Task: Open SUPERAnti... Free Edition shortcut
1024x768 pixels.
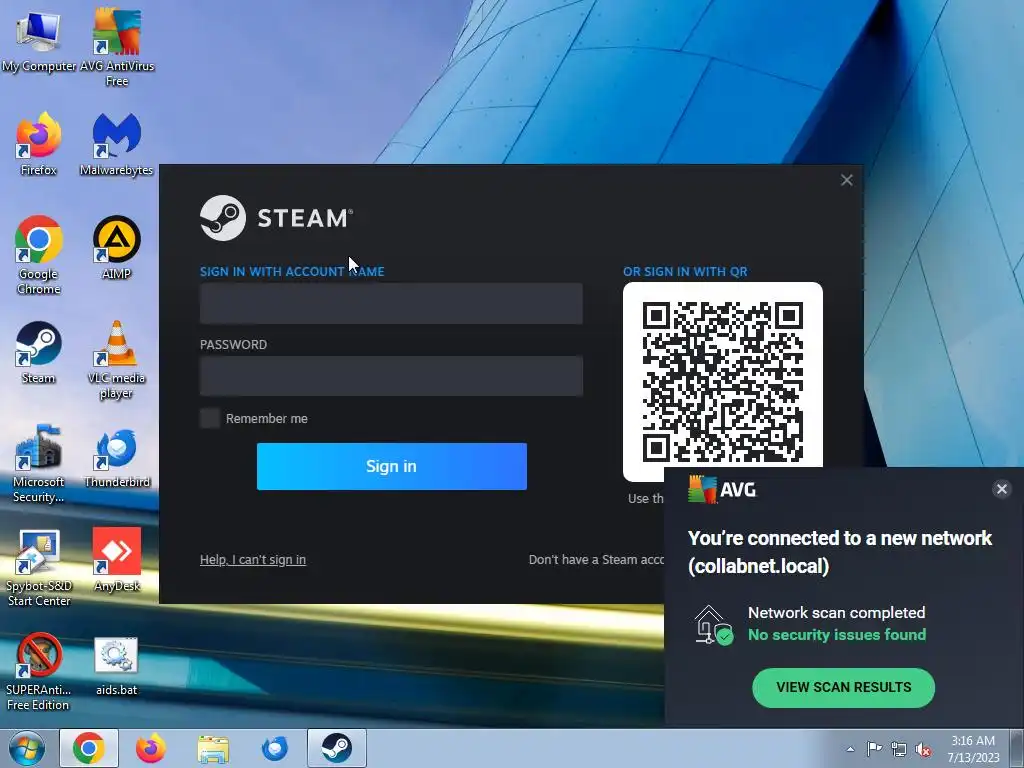Action: pos(39,671)
